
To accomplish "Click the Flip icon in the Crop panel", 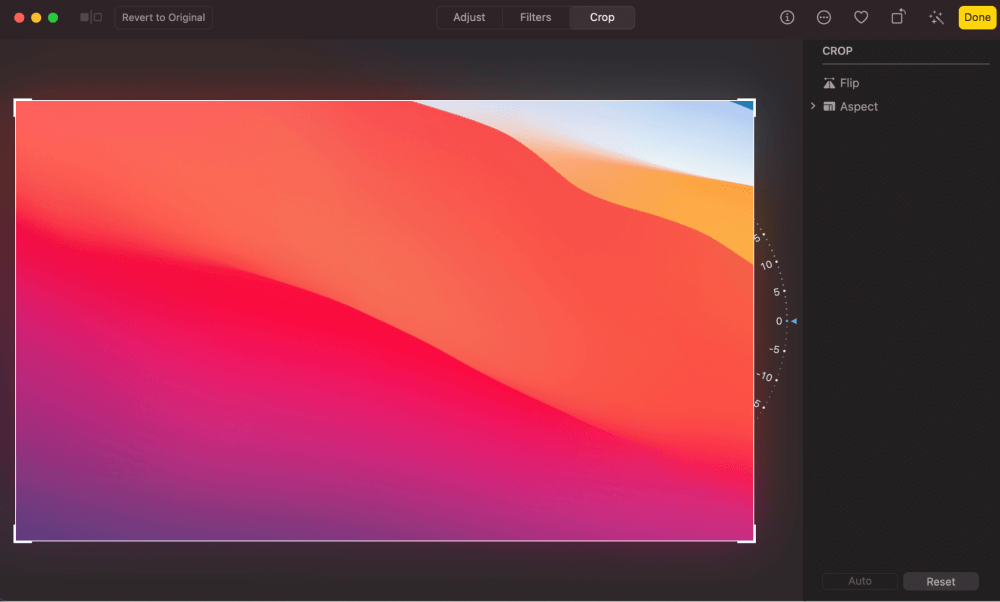I will pos(828,83).
